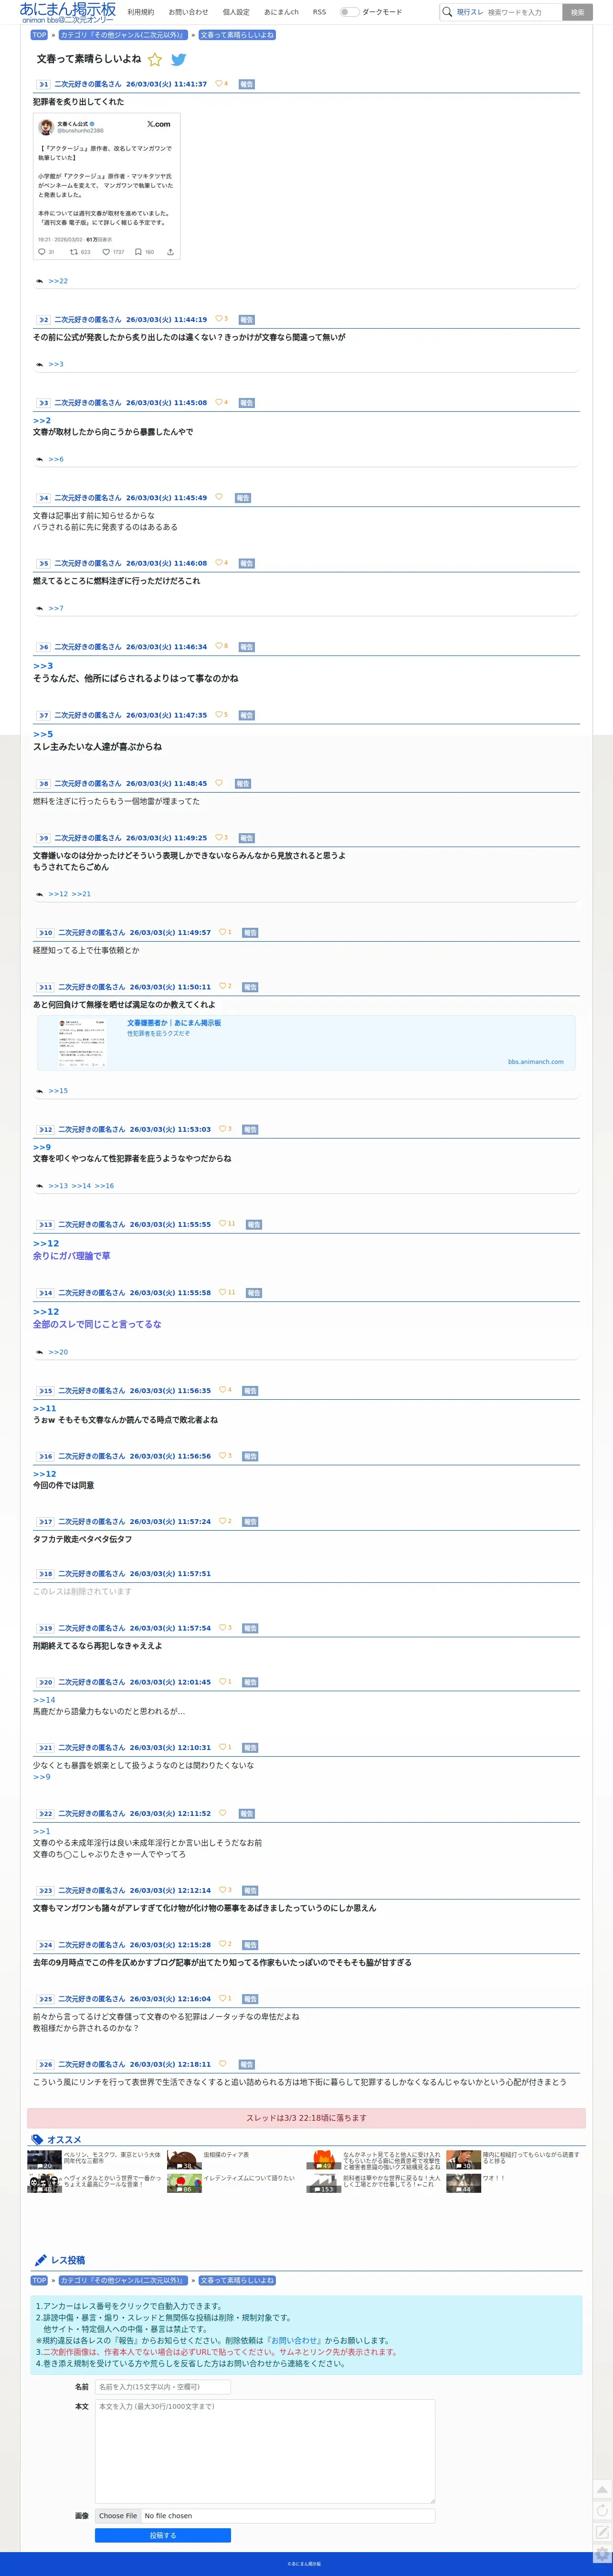Click anchor >>22 under post 1
The image size is (613, 2576).
(x=58, y=281)
